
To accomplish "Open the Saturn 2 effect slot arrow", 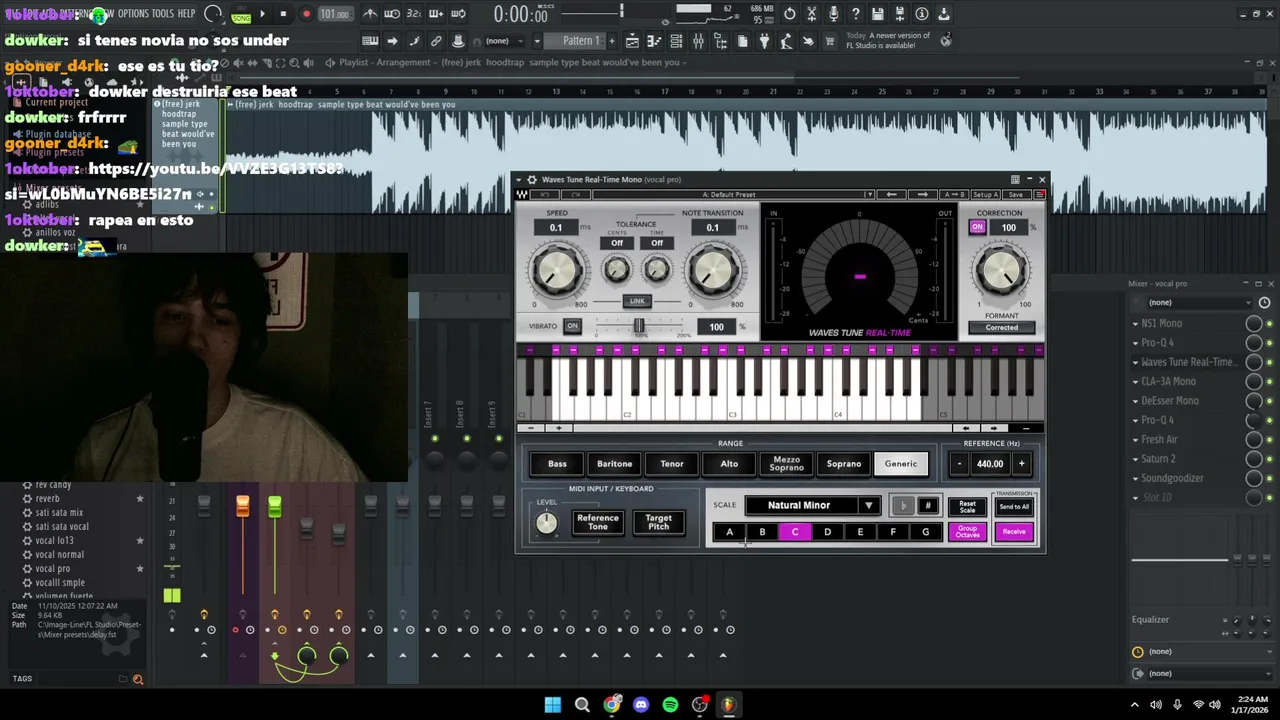I will (1136, 459).
